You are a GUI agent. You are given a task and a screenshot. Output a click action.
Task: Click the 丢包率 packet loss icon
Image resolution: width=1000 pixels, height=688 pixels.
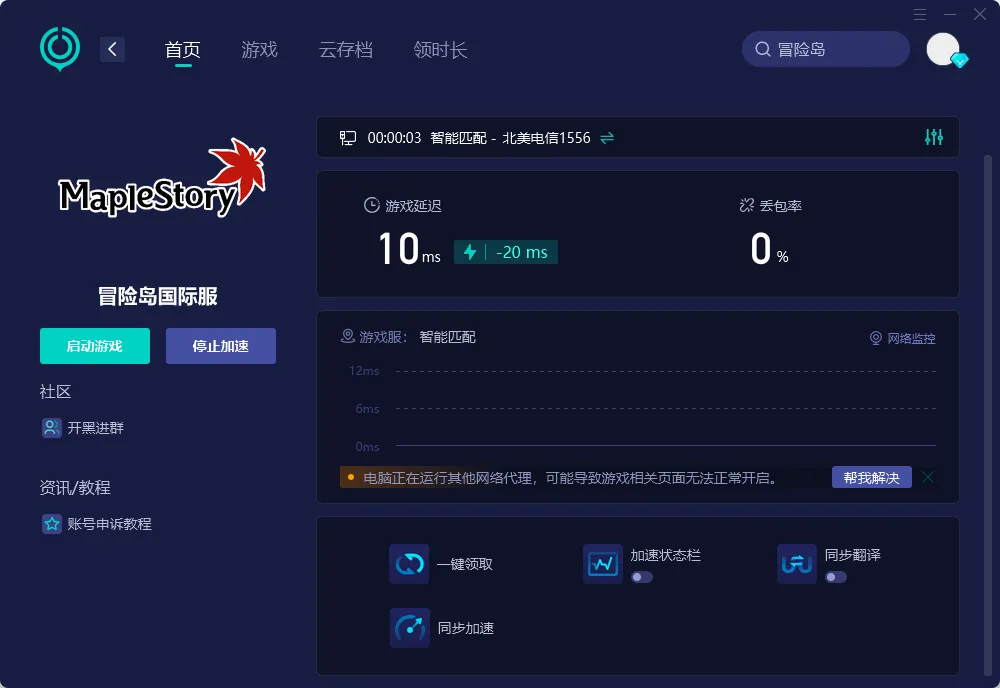746,205
